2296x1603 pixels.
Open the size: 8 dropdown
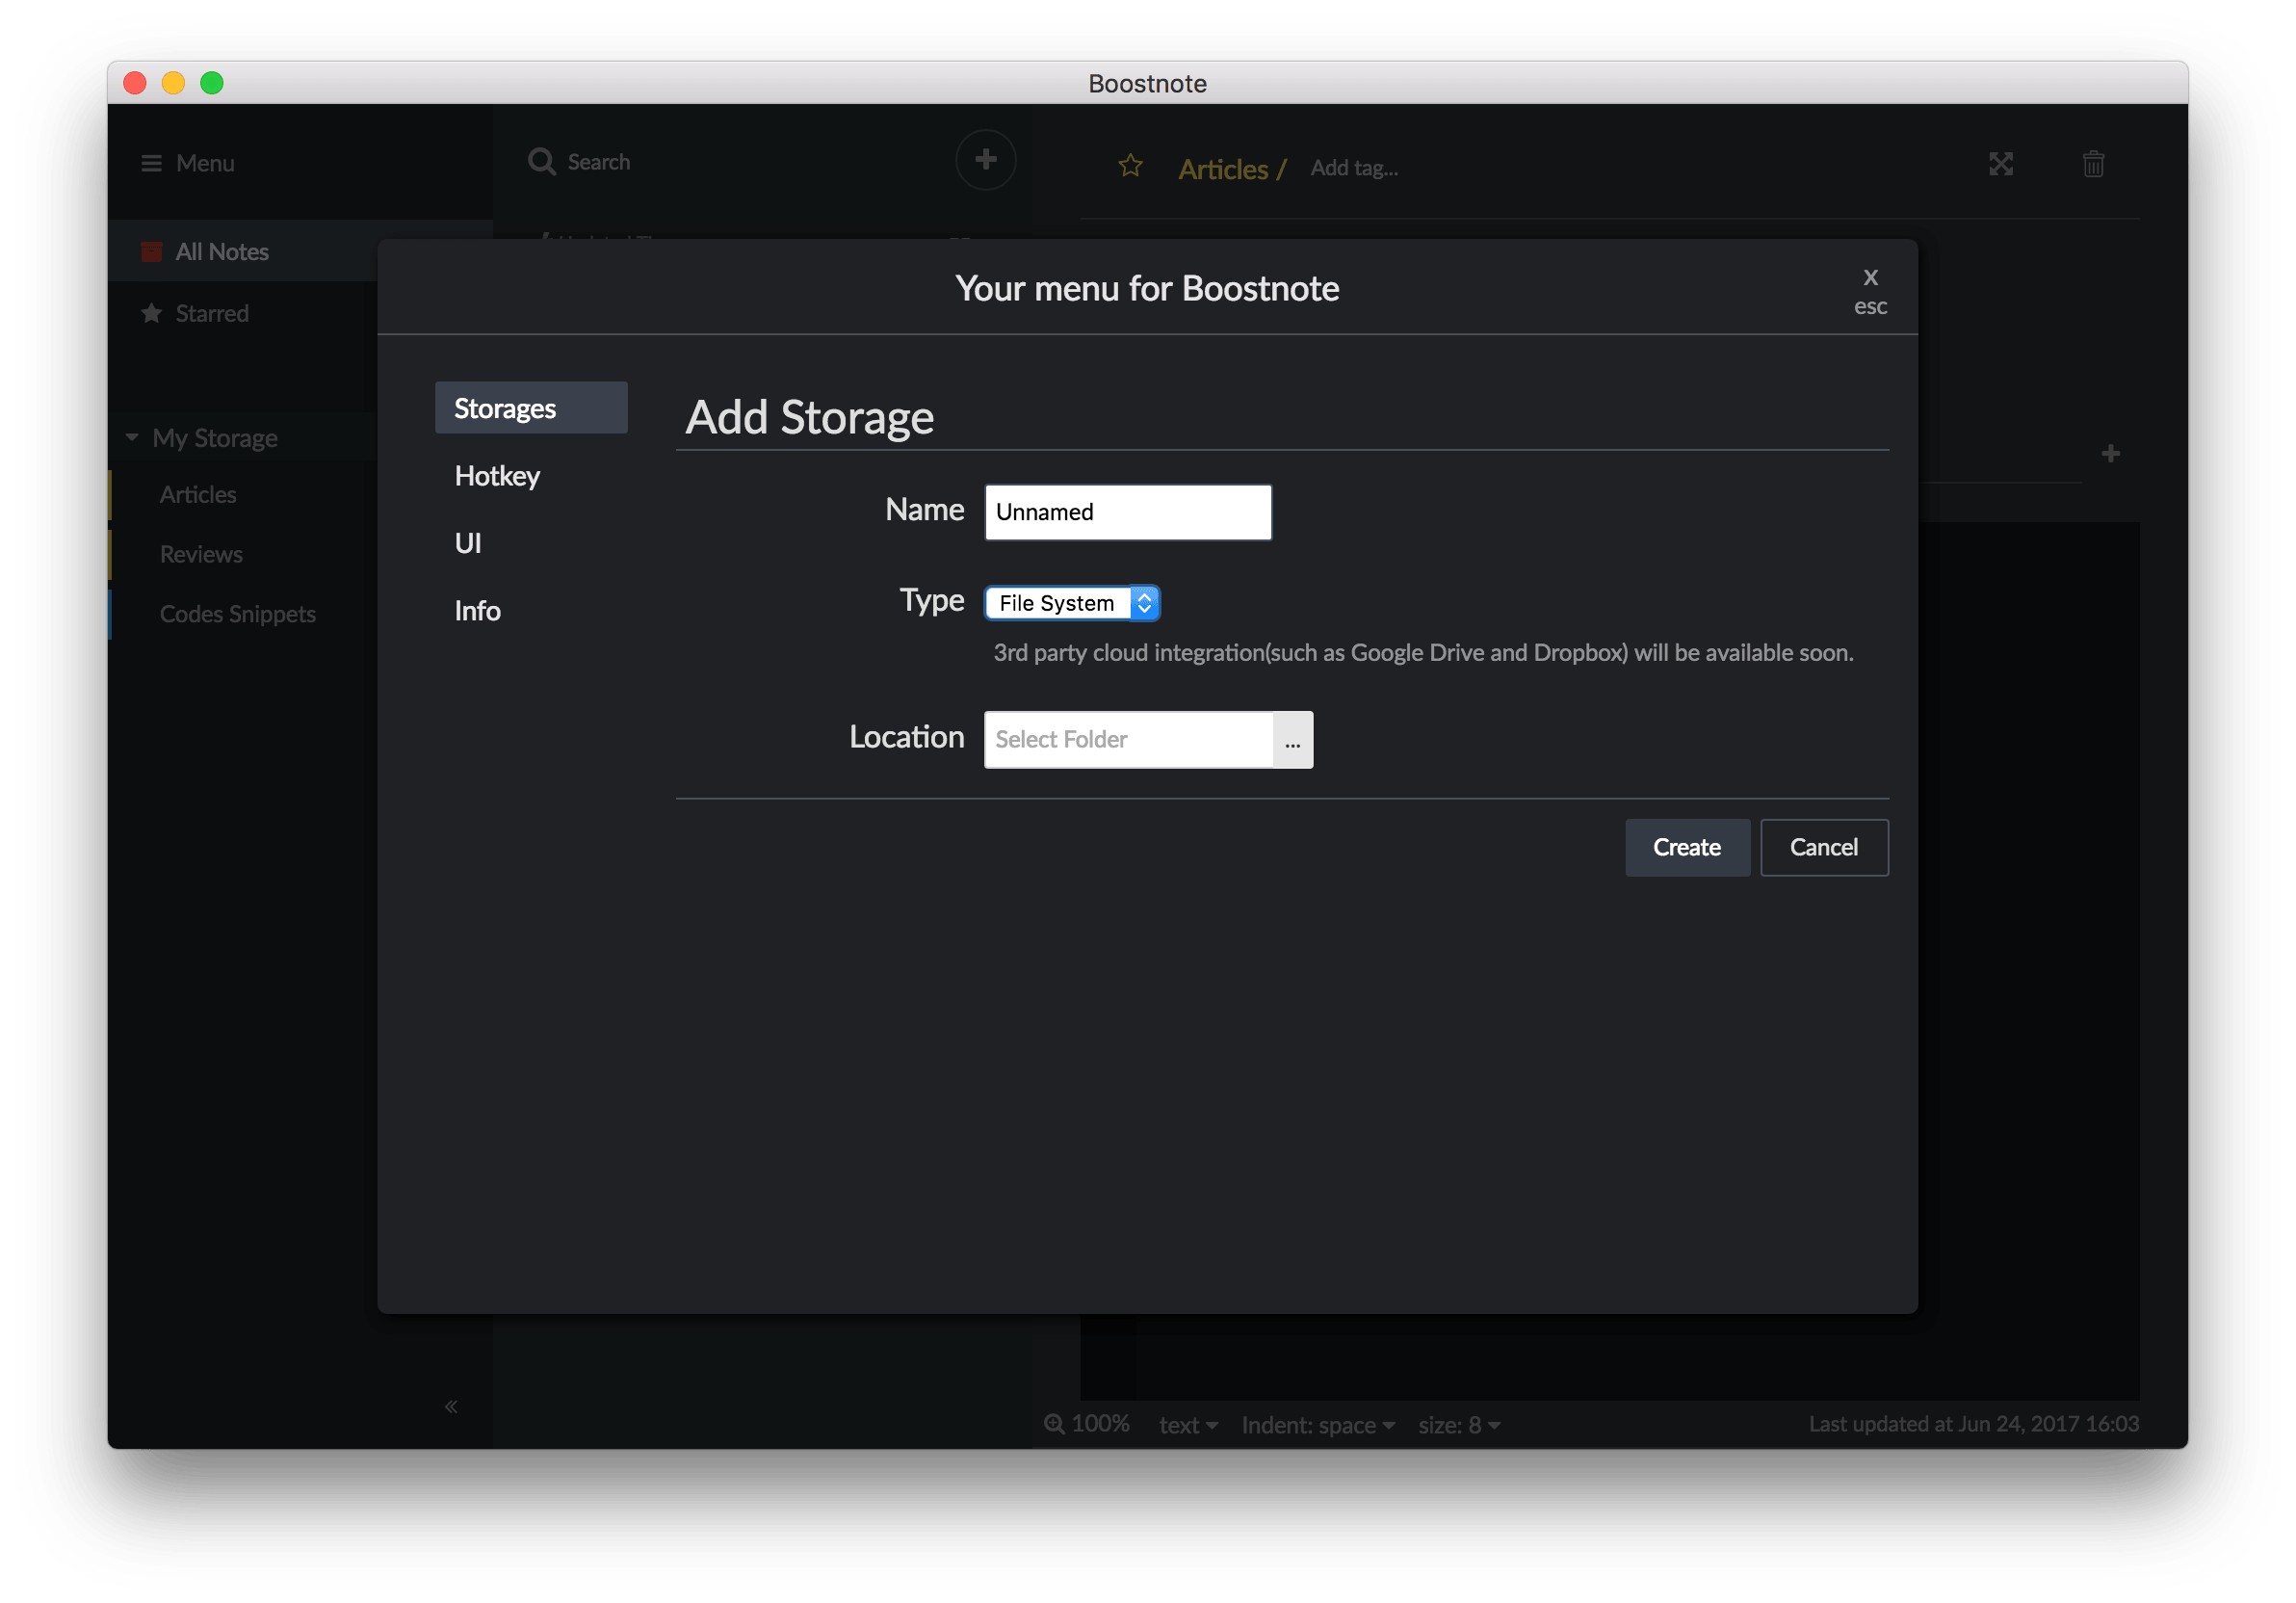click(x=1459, y=1425)
